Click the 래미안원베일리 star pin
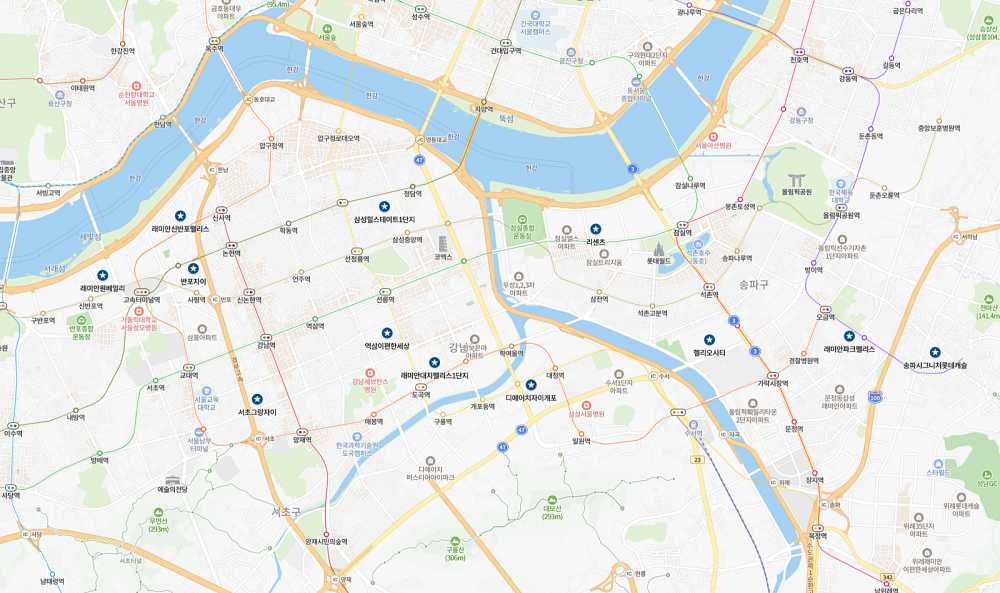 (102, 275)
